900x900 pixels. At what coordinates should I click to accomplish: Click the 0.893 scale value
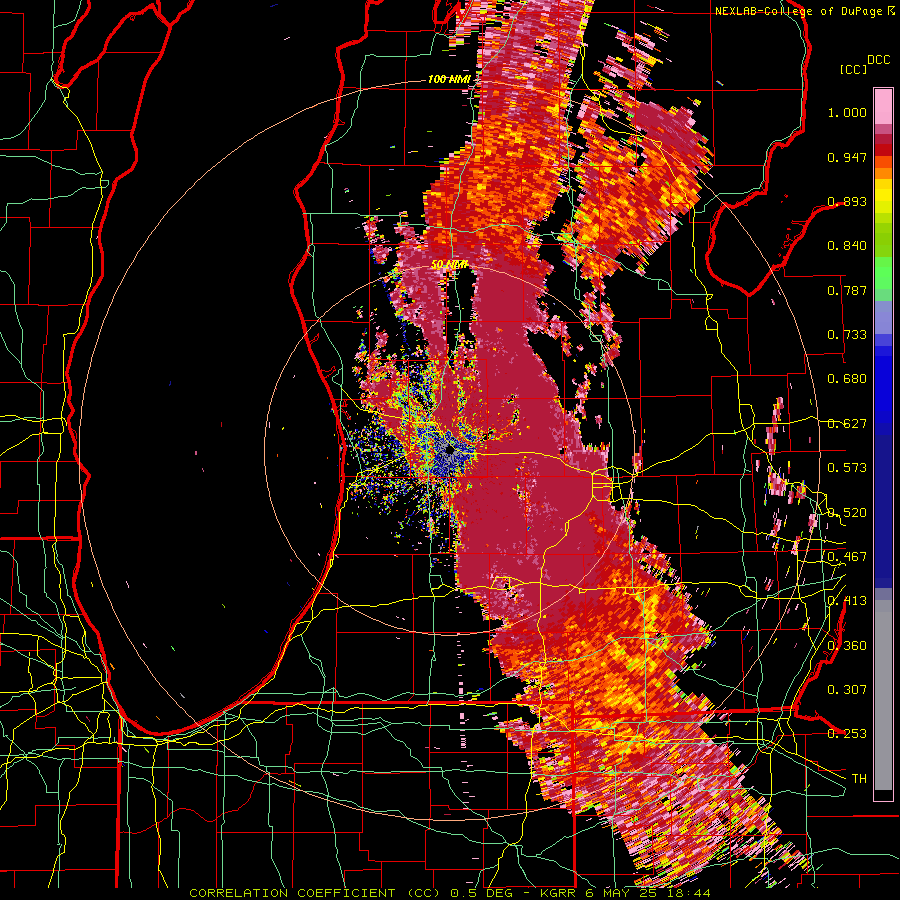847,201
